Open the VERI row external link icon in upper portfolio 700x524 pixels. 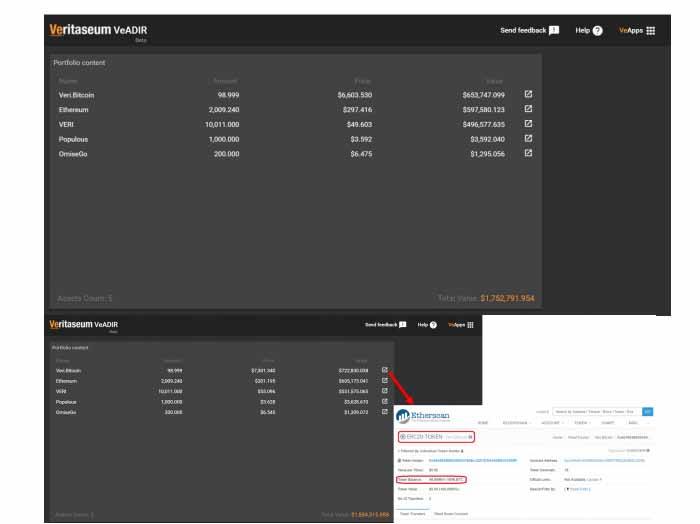[x=528, y=124]
